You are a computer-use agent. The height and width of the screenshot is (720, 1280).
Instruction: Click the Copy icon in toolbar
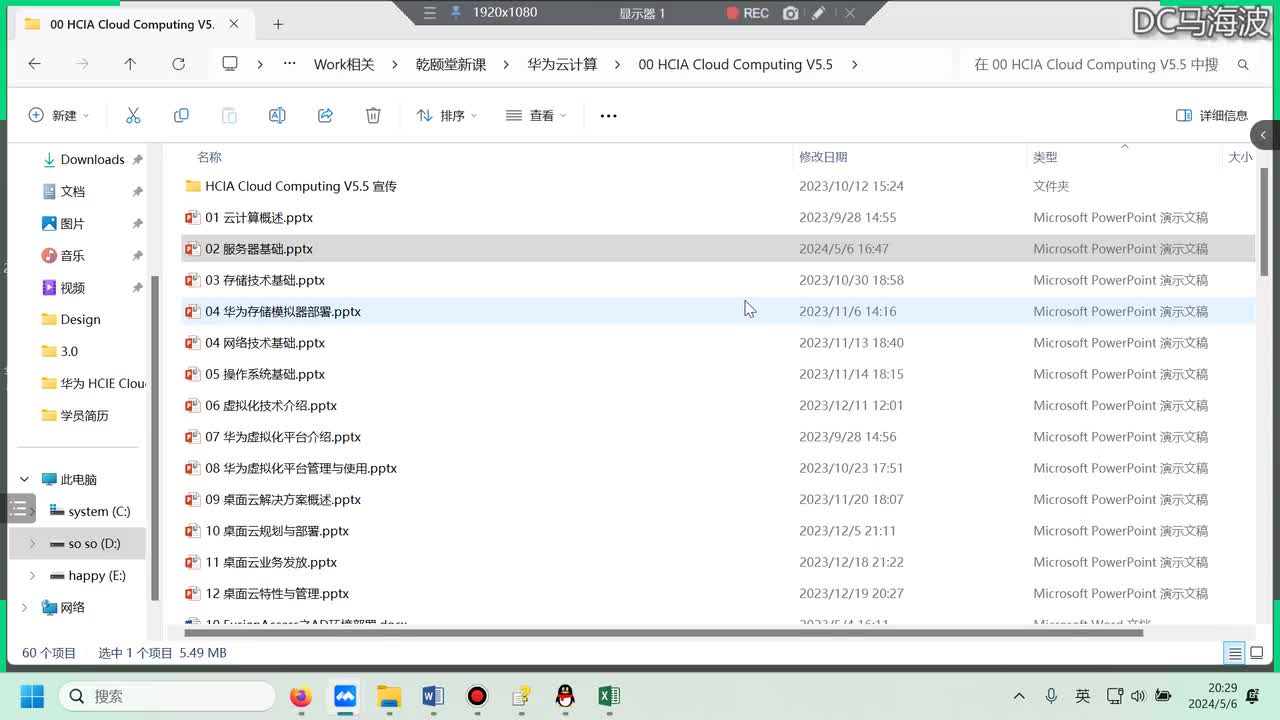(x=181, y=116)
